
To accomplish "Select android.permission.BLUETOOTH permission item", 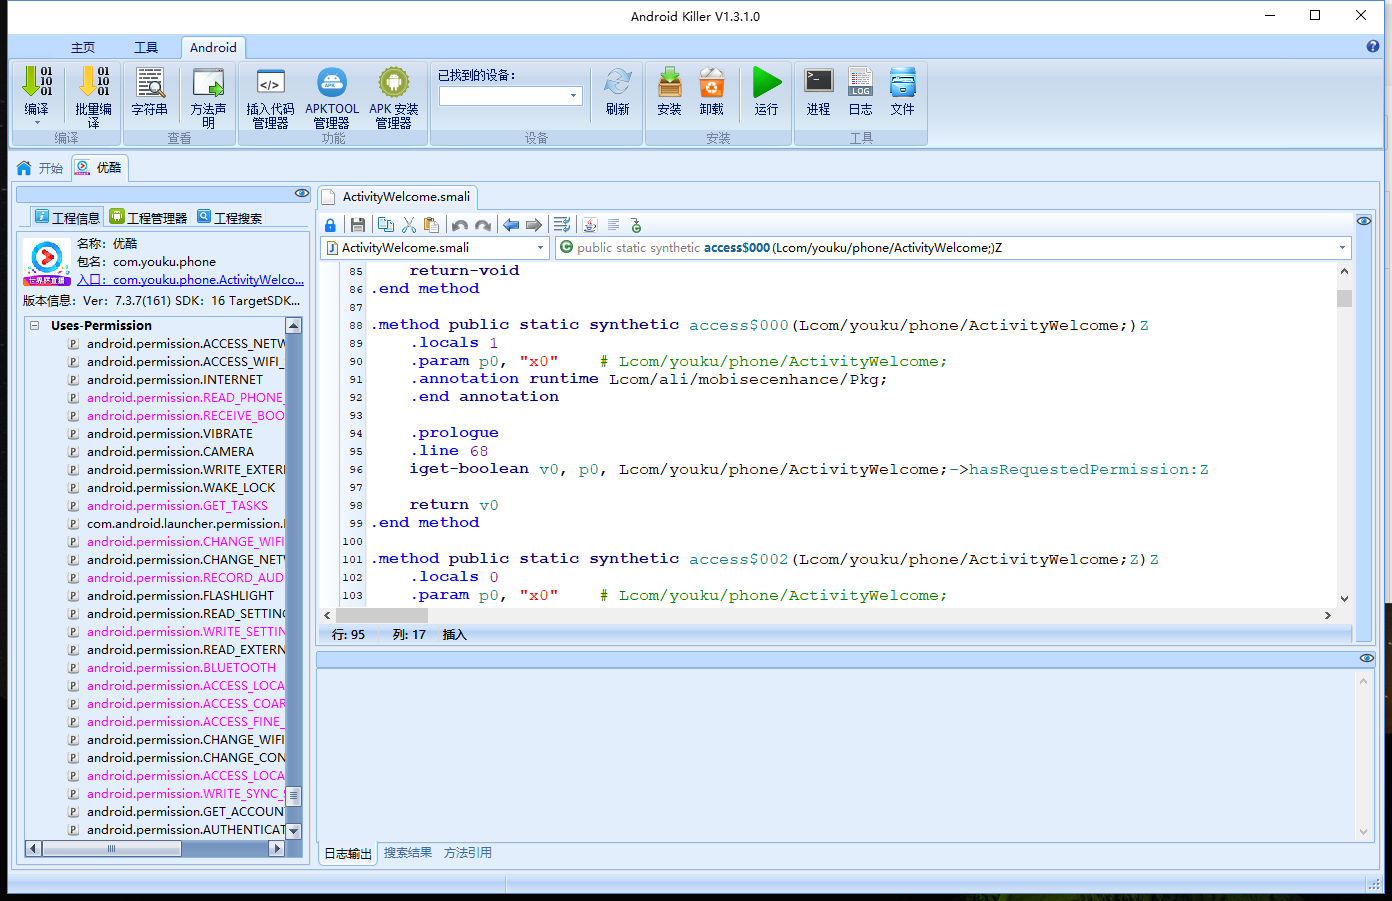I will [181, 668].
